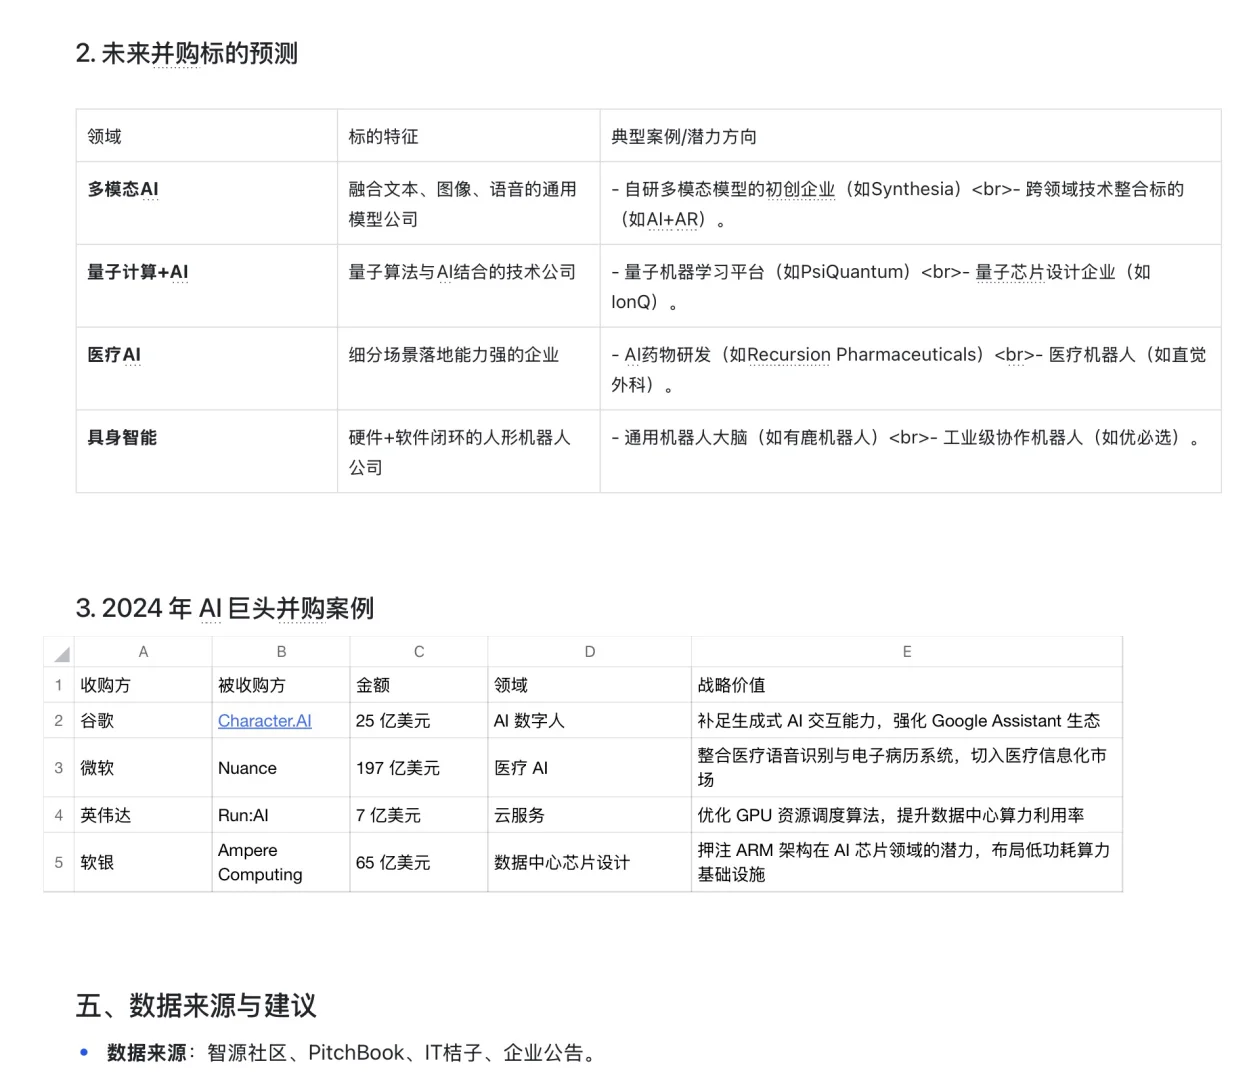
Task: Select row 3 header of spreadsheet
Action: coord(59,767)
